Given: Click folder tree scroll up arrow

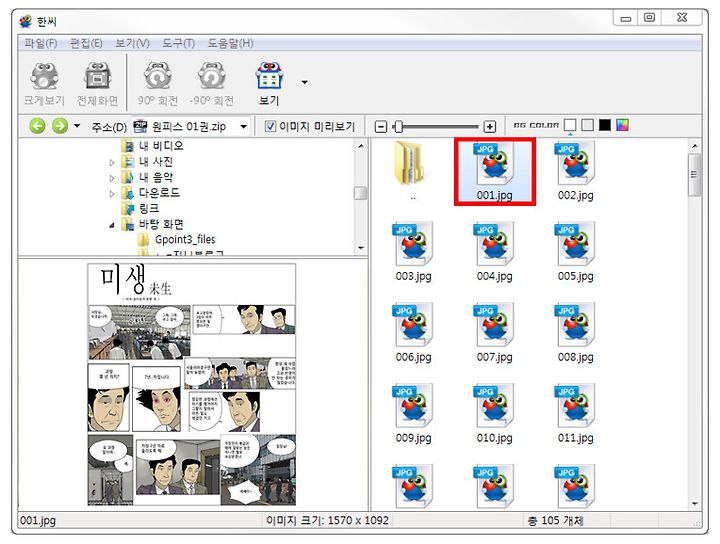Looking at the screenshot, I should (361, 146).
